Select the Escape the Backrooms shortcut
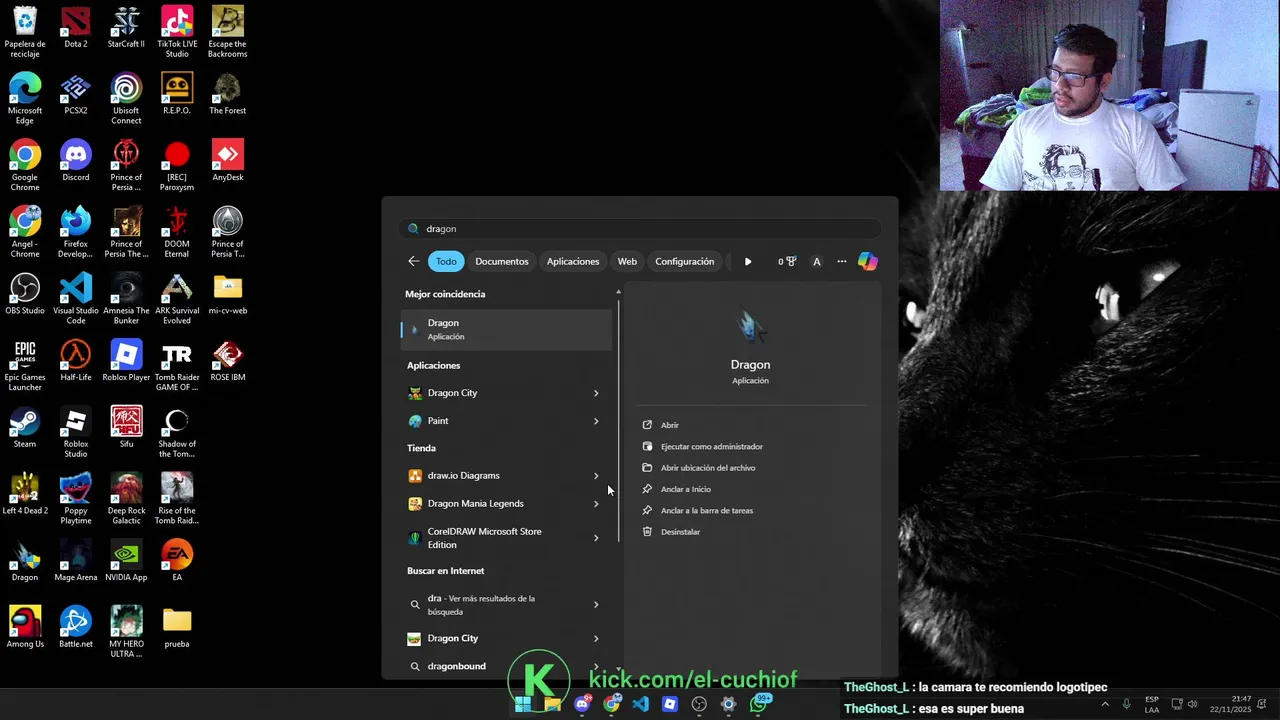The image size is (1280, 720). pos(227,32)
